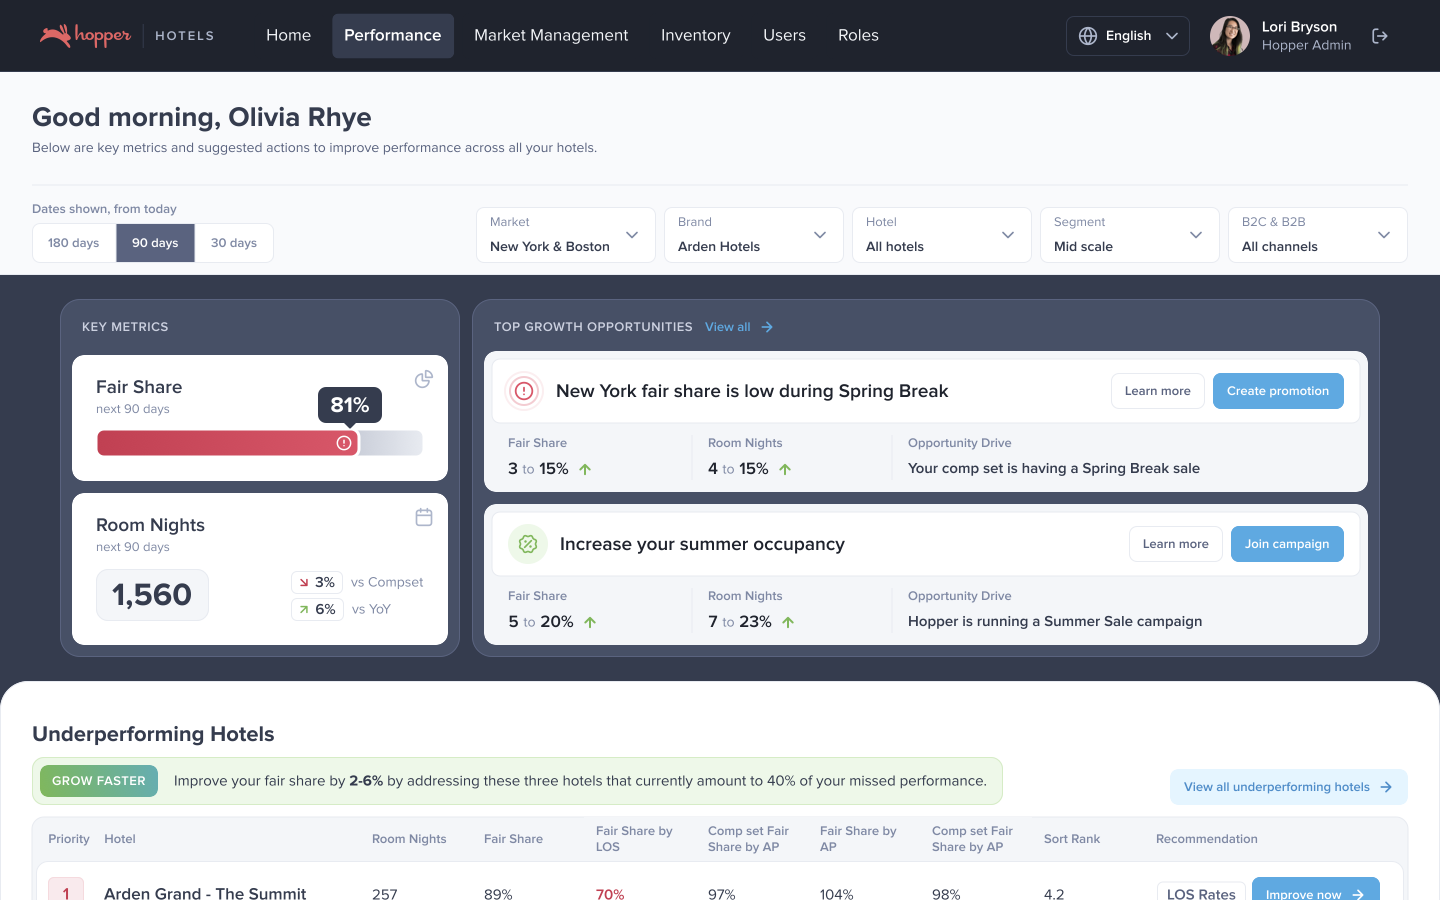This screenshot has height=900, width=1440.
Task: Click the logout icon beside Lori Bryson
Action: coord(1380,36)
